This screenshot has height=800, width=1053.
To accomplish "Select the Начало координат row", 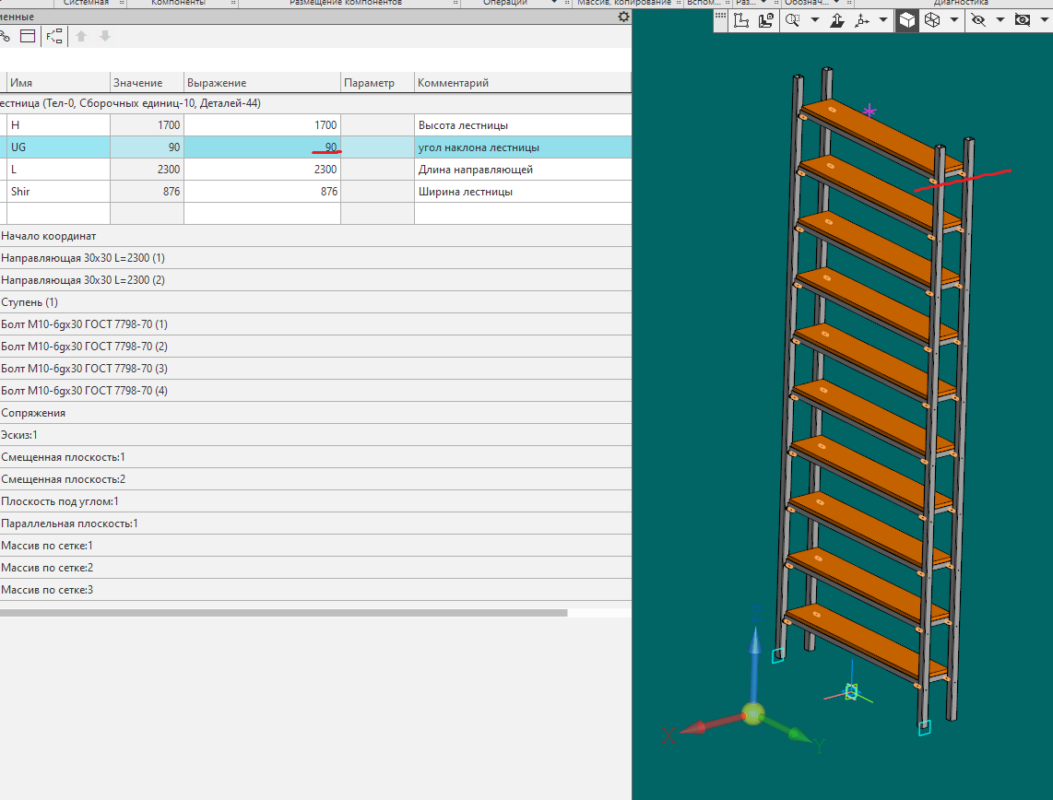I will [x=316, y=236].
